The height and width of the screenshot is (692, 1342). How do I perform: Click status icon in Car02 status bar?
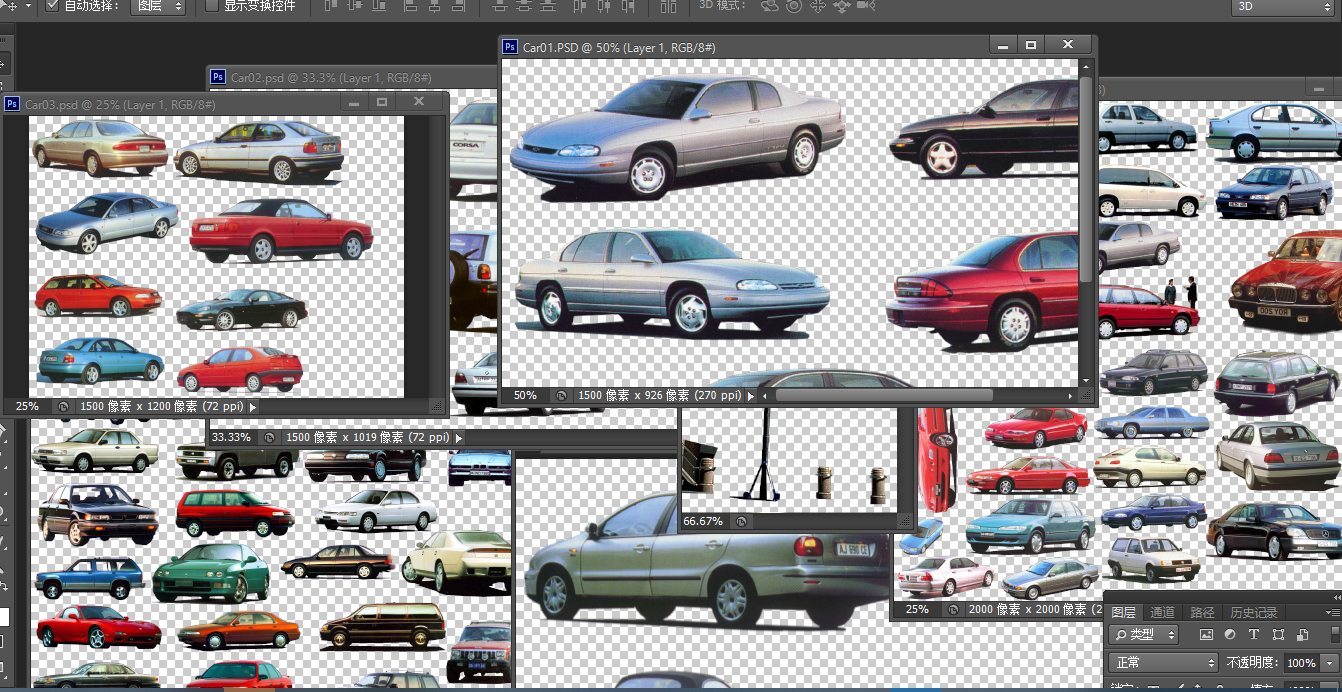pos(269,437)
